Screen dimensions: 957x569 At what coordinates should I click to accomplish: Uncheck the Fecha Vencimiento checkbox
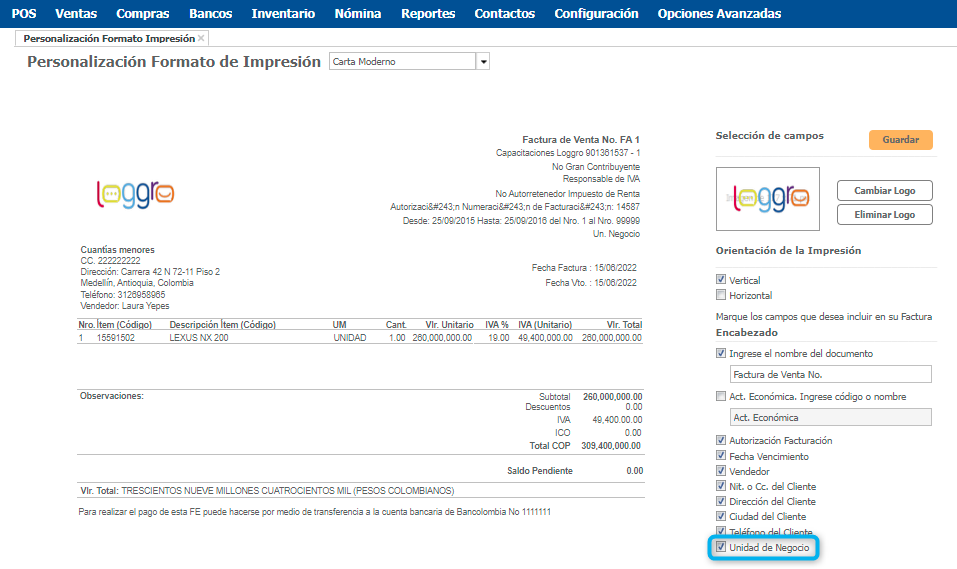coord(721,456)
